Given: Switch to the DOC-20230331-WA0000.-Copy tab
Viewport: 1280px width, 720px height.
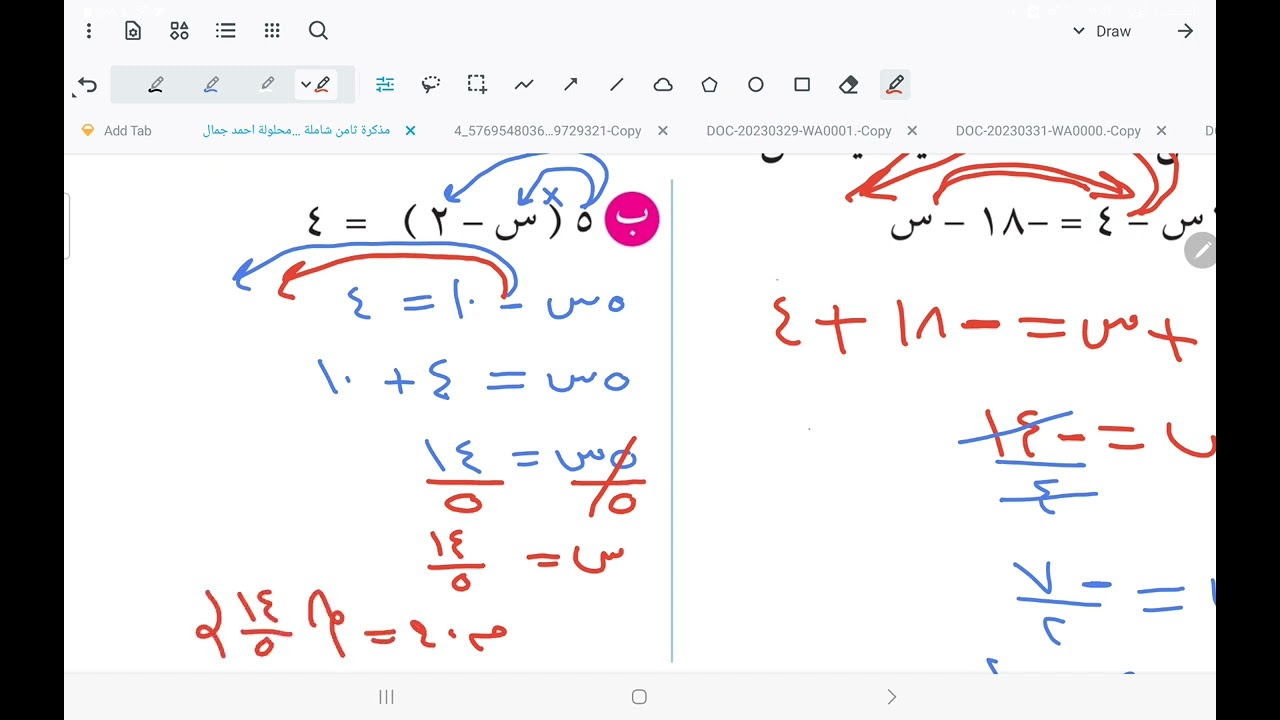Looking at the screenshot, I should coord(1048,131).
